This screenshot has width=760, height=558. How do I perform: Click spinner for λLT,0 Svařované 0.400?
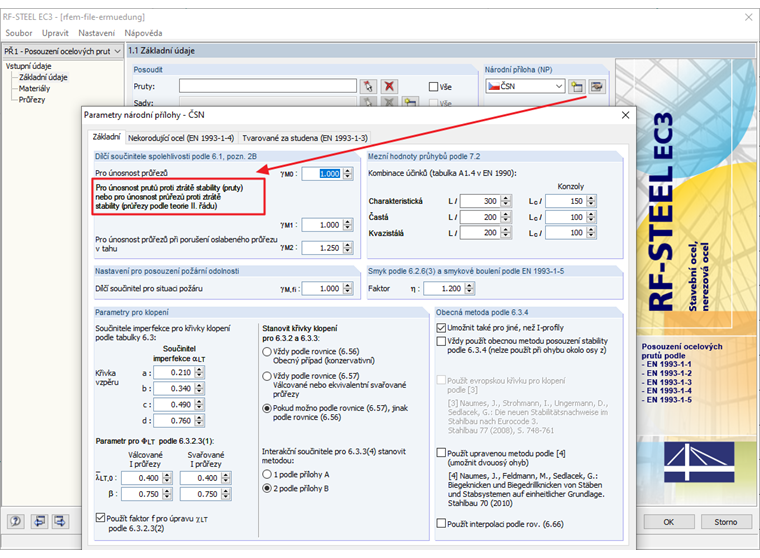(x=226, y=478)
